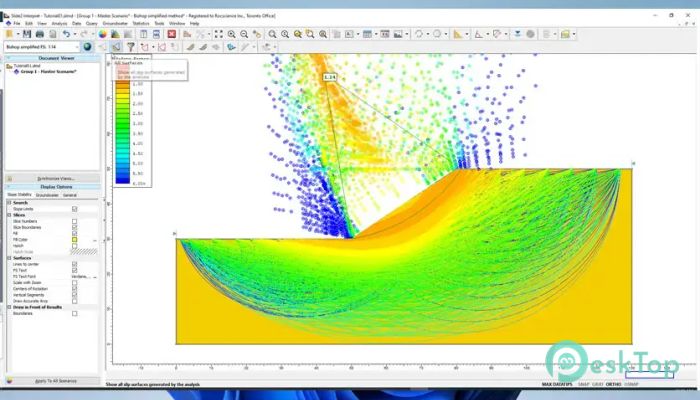Image resolution: width=700 pixels, height=400 pixels.
Task: Click the Fill Color yellow swatch
Action: tap(75, 240)
